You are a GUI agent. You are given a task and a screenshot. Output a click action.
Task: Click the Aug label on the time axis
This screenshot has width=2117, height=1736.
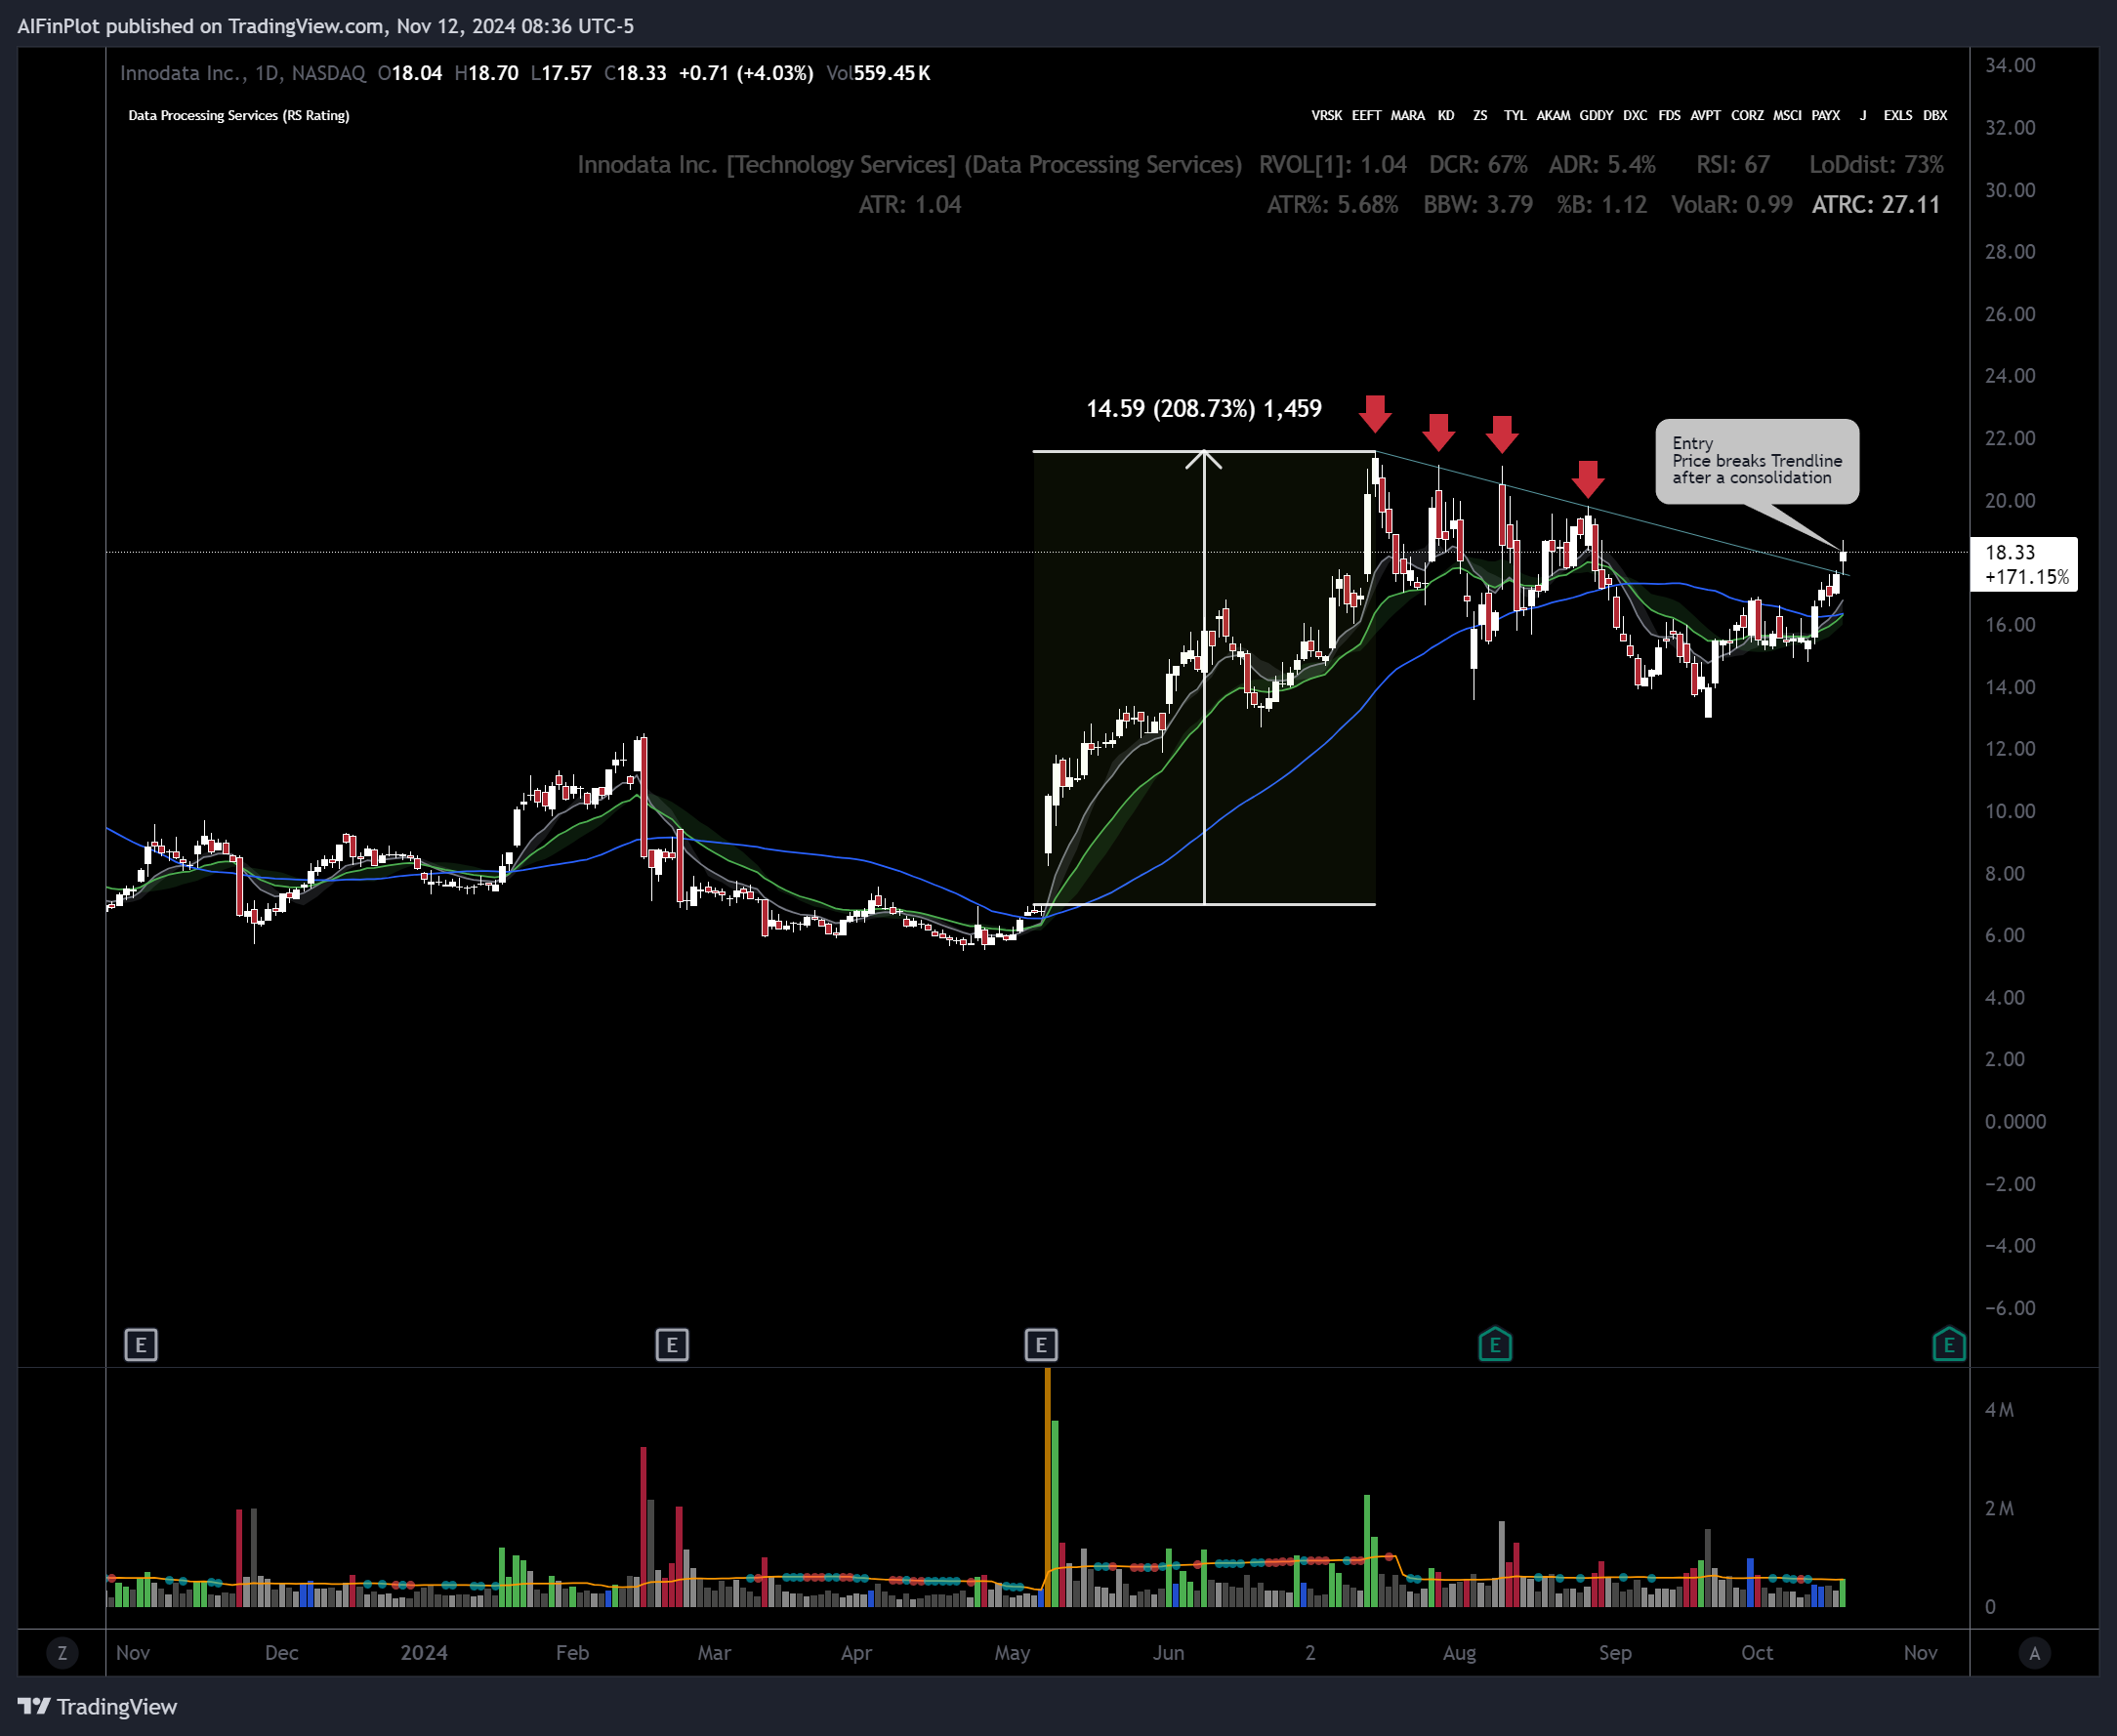[x=1459, y=1652]
